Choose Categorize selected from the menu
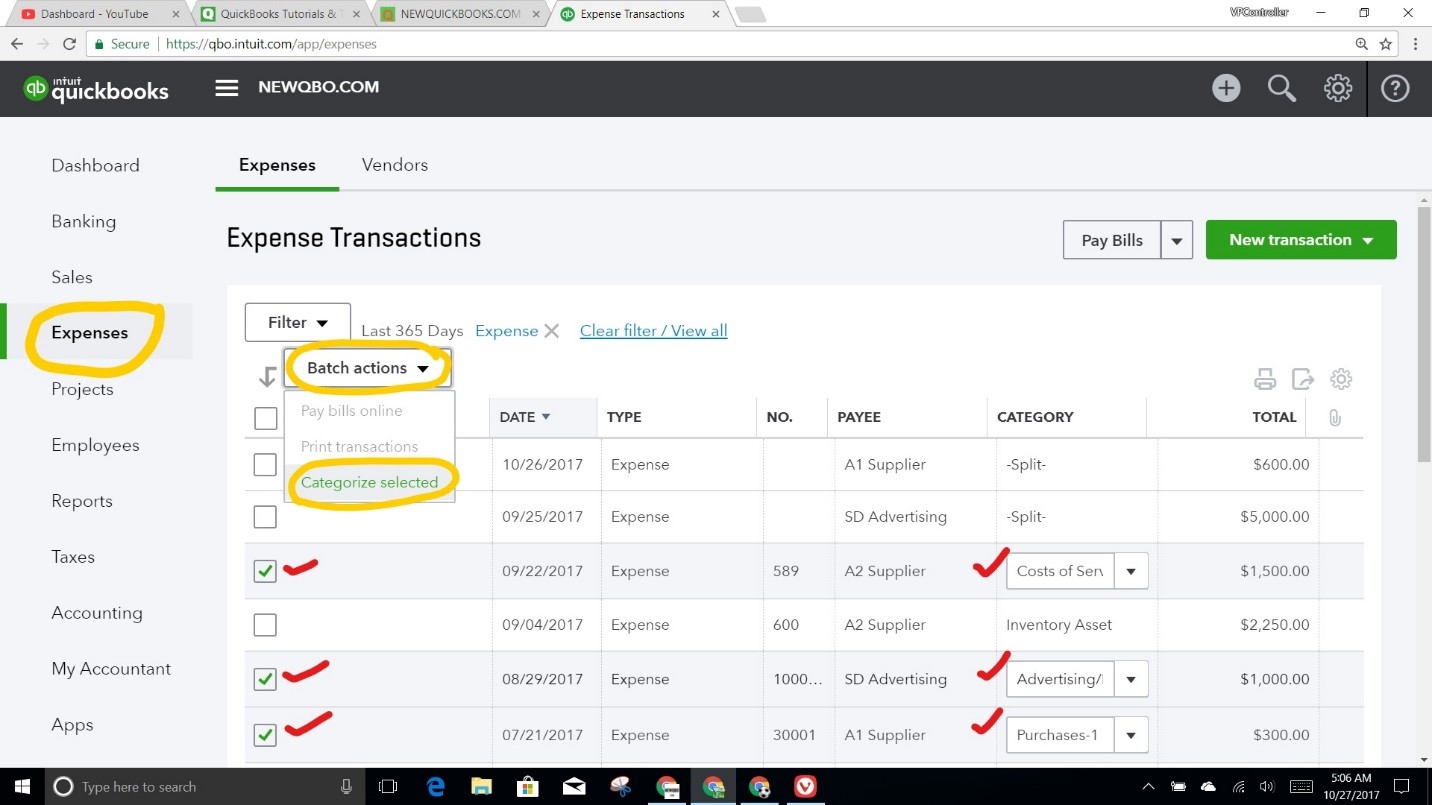 tap(370, 482)
